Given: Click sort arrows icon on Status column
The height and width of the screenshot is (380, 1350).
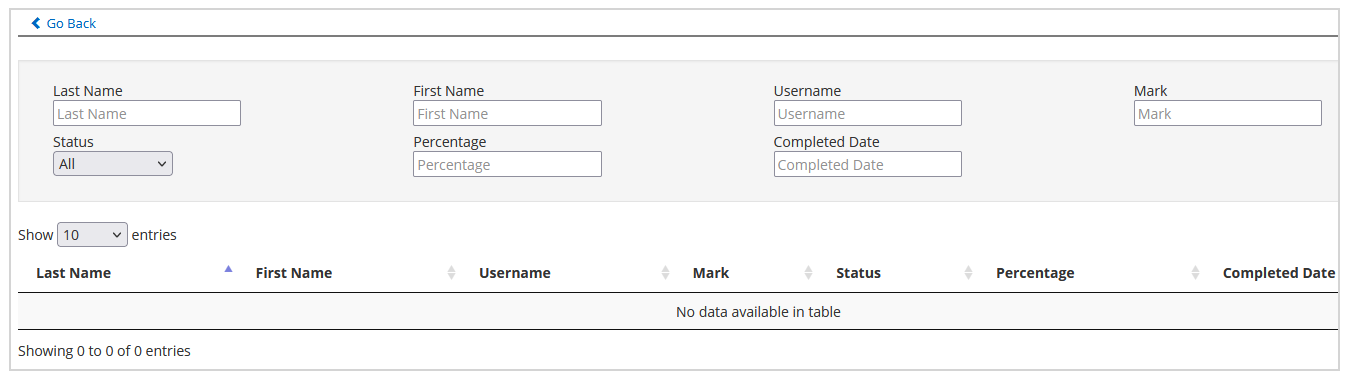Looking at the screenshot, I should pos(969,273).
